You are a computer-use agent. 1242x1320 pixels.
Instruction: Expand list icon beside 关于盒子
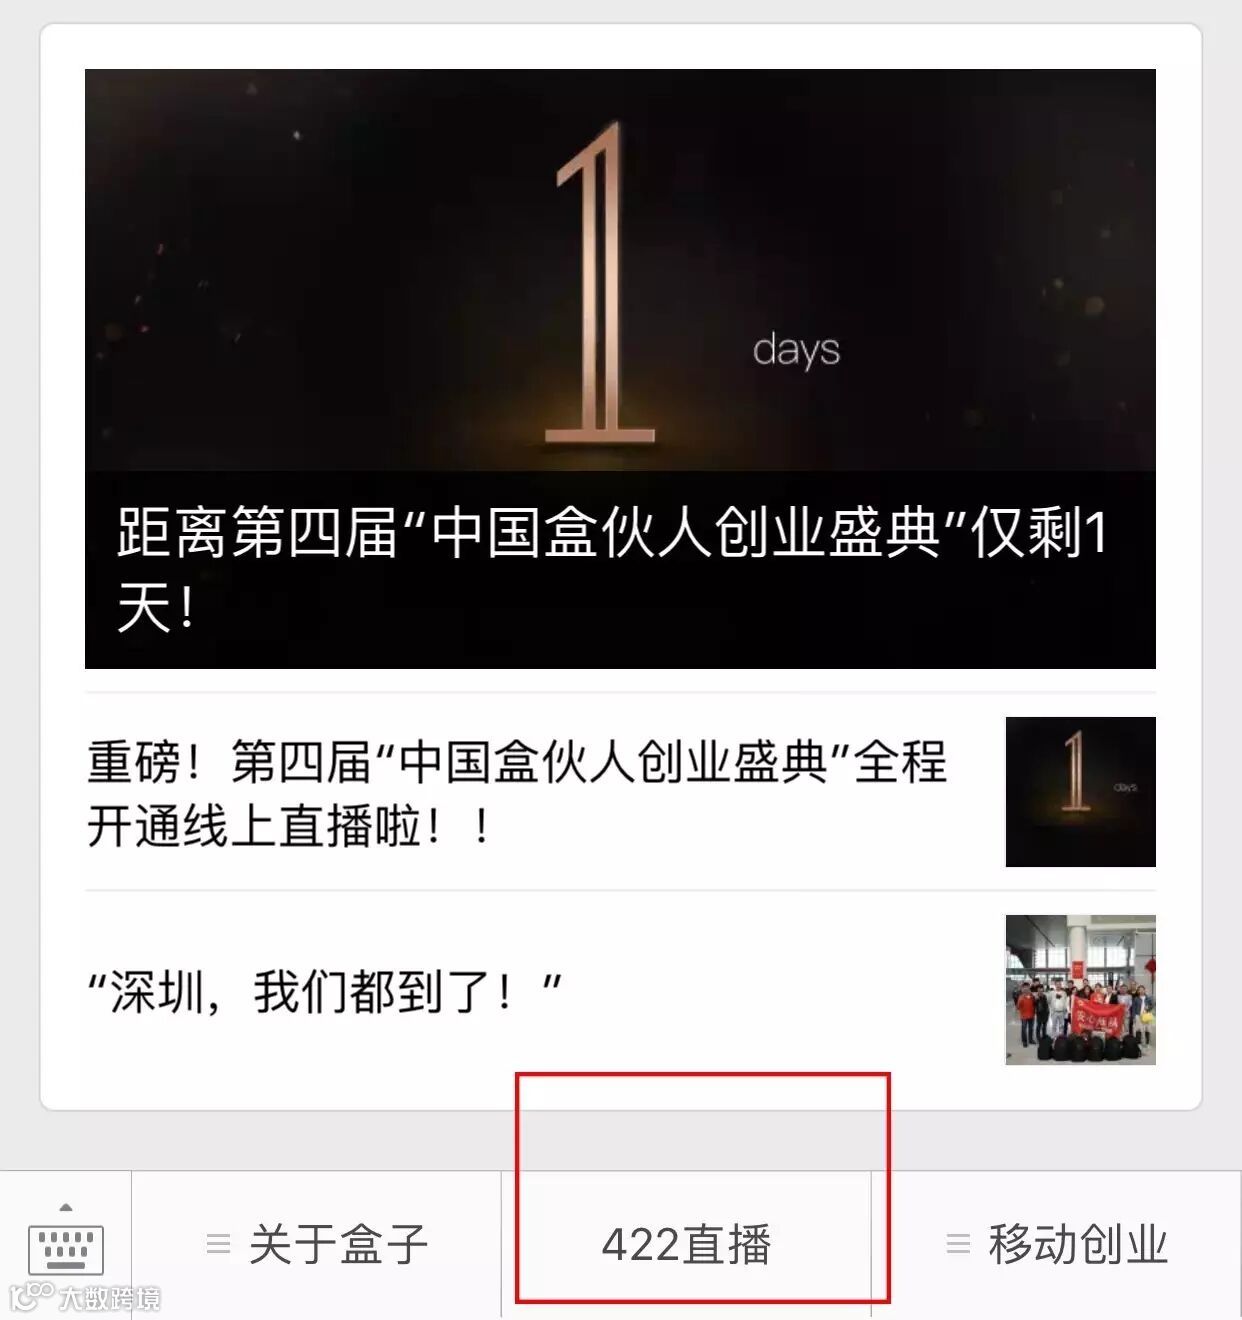218,1245
